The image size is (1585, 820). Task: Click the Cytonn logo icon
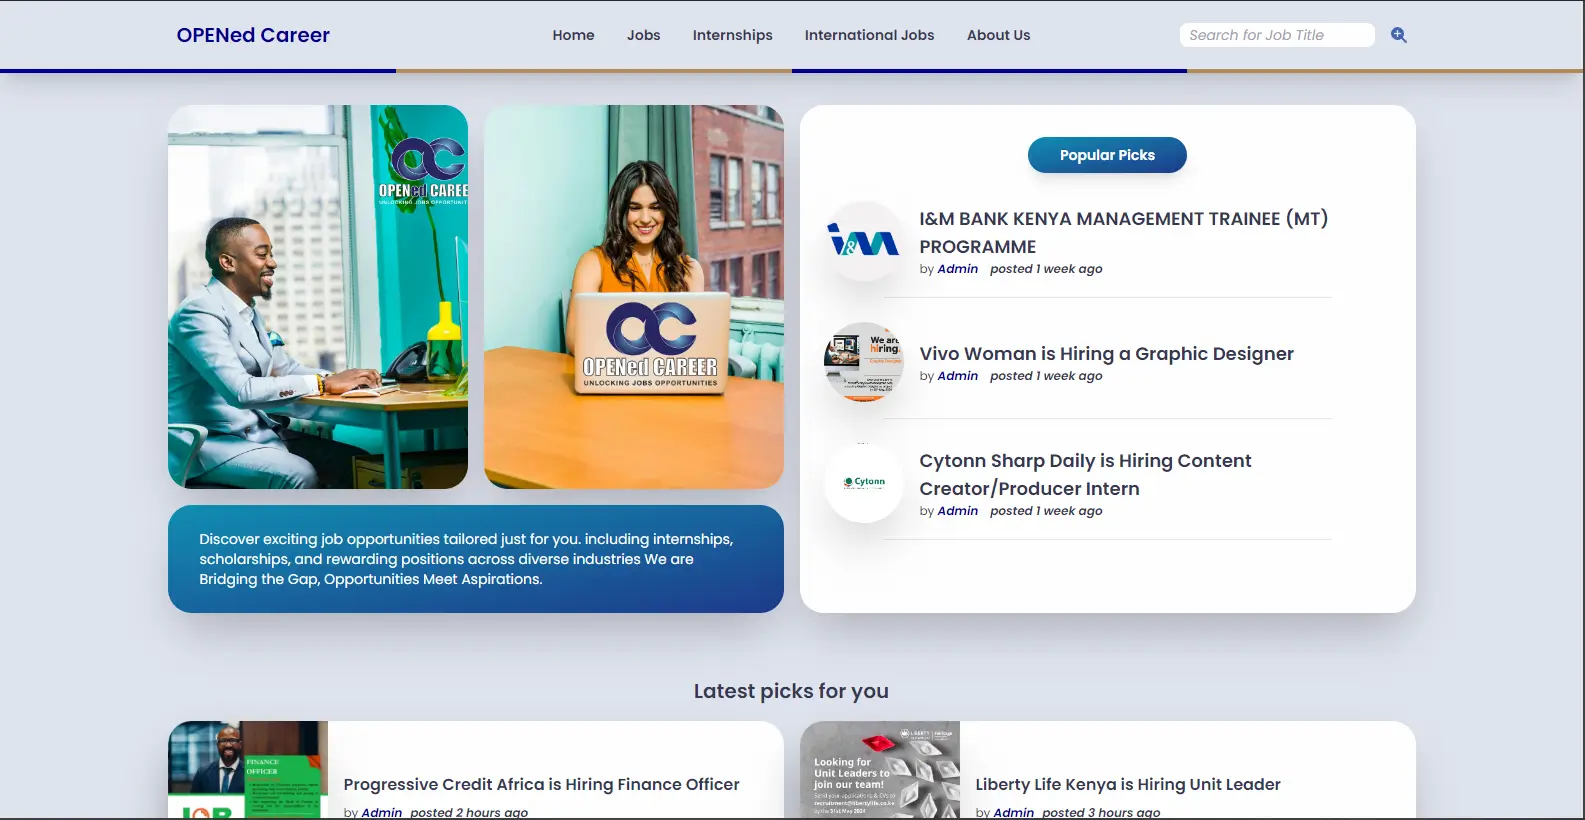tap(863, 483)
